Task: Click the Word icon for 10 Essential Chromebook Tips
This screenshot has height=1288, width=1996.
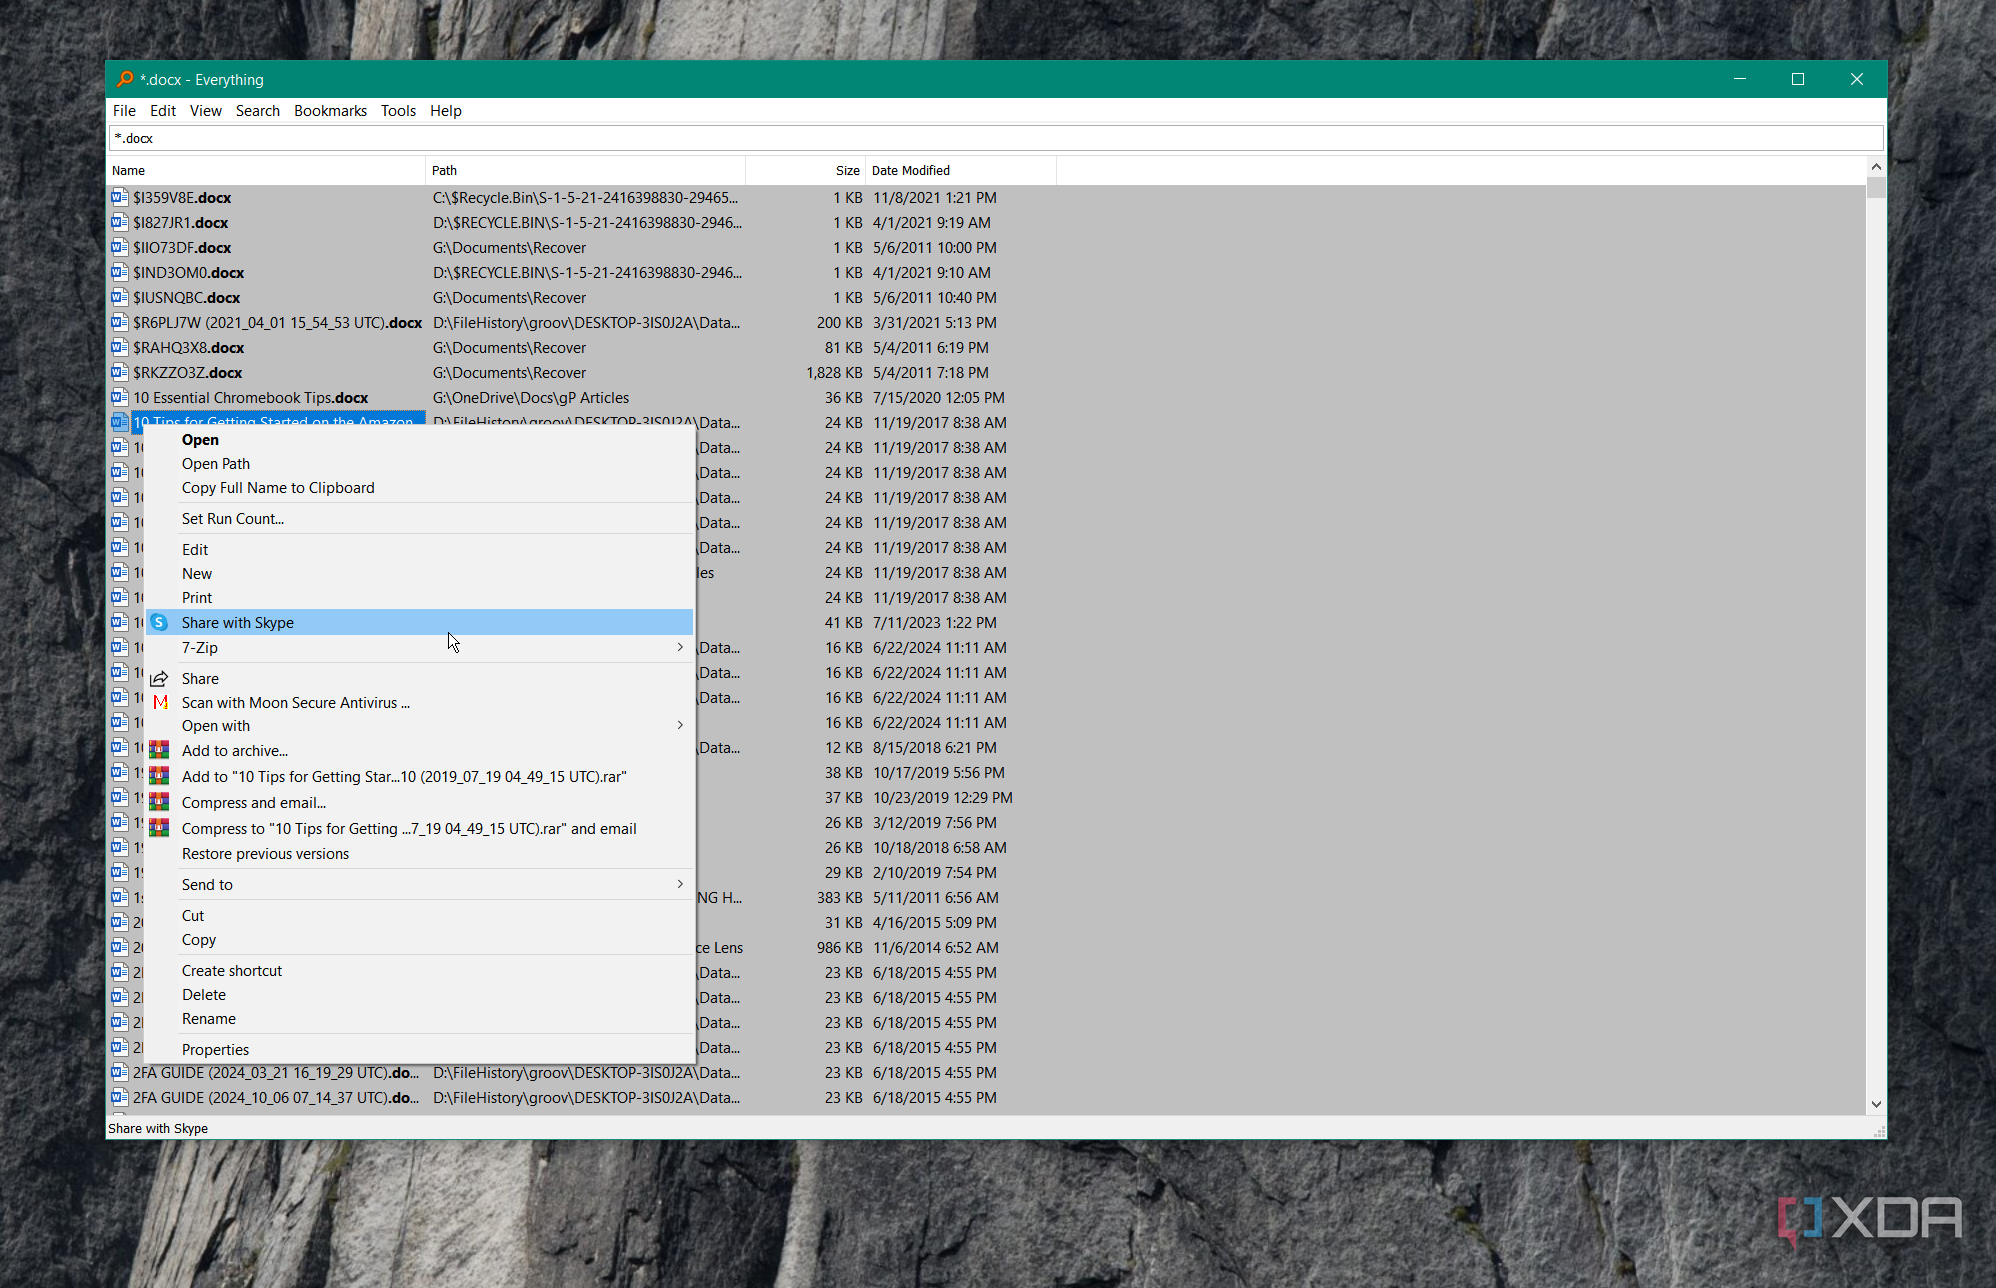Action: (x=120, y=397)
